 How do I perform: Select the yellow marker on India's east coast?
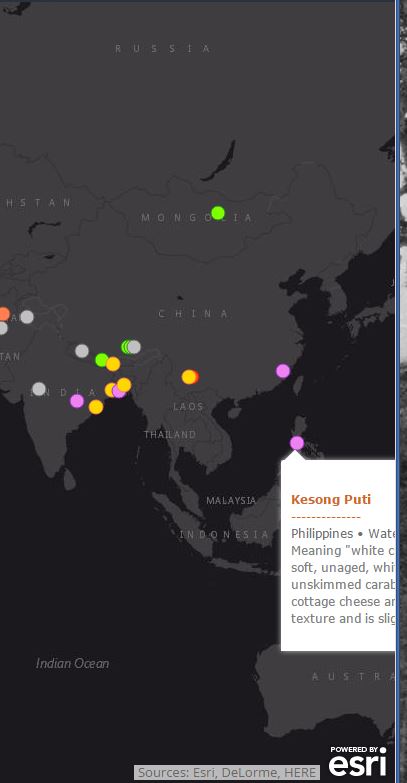coord(96,407)
